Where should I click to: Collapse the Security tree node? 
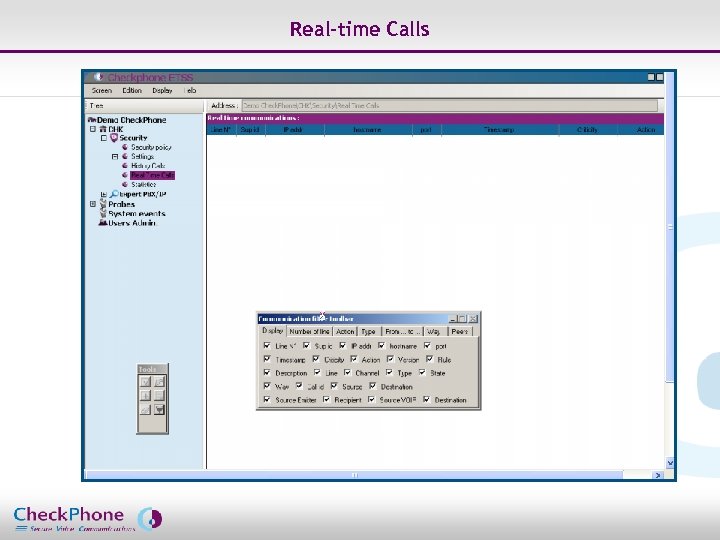pyautogui.click(x=104, y=138)
